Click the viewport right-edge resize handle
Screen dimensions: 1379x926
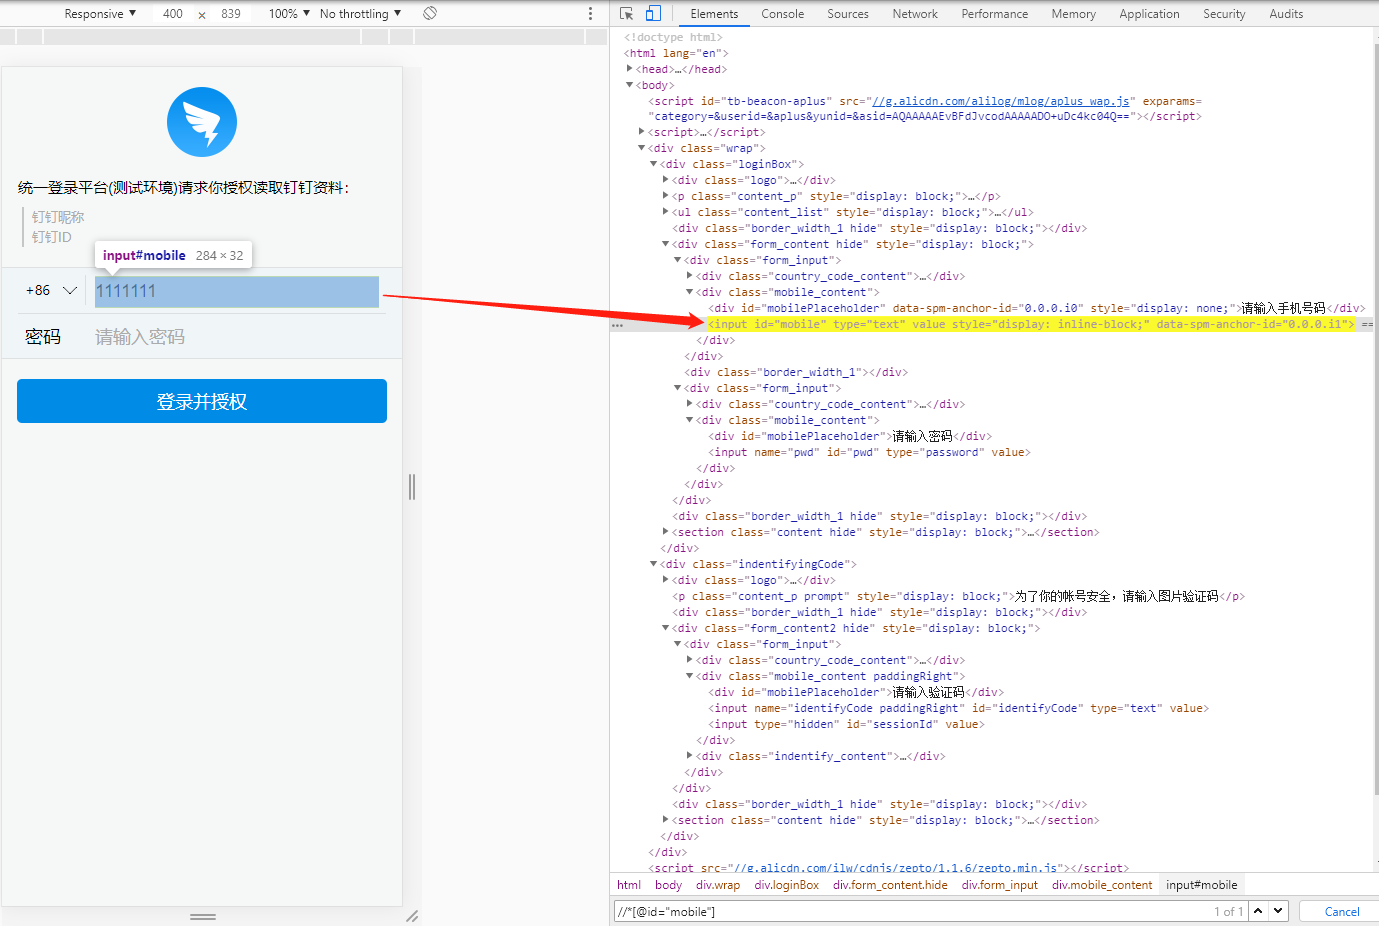412,487
